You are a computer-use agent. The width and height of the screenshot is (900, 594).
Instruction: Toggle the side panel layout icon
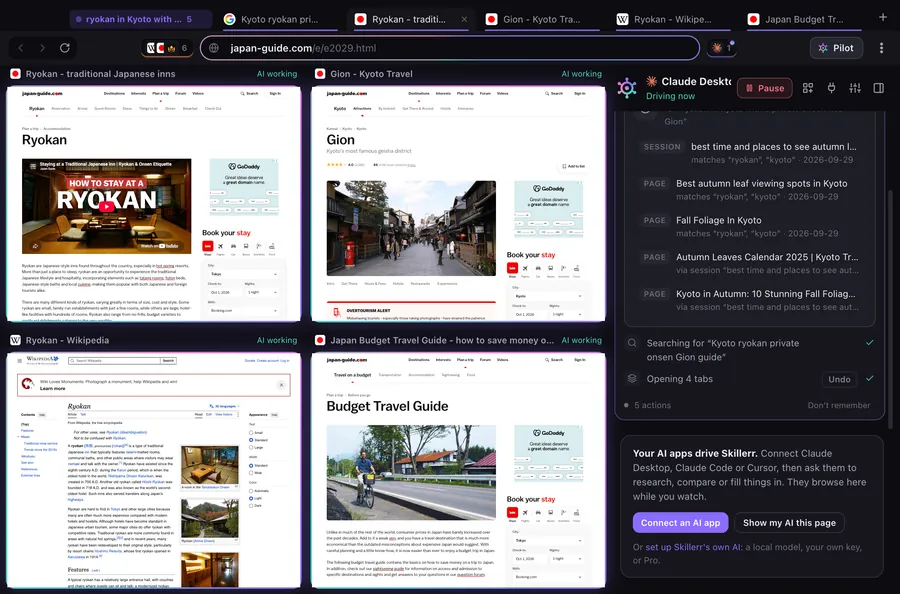click(878, 88)
